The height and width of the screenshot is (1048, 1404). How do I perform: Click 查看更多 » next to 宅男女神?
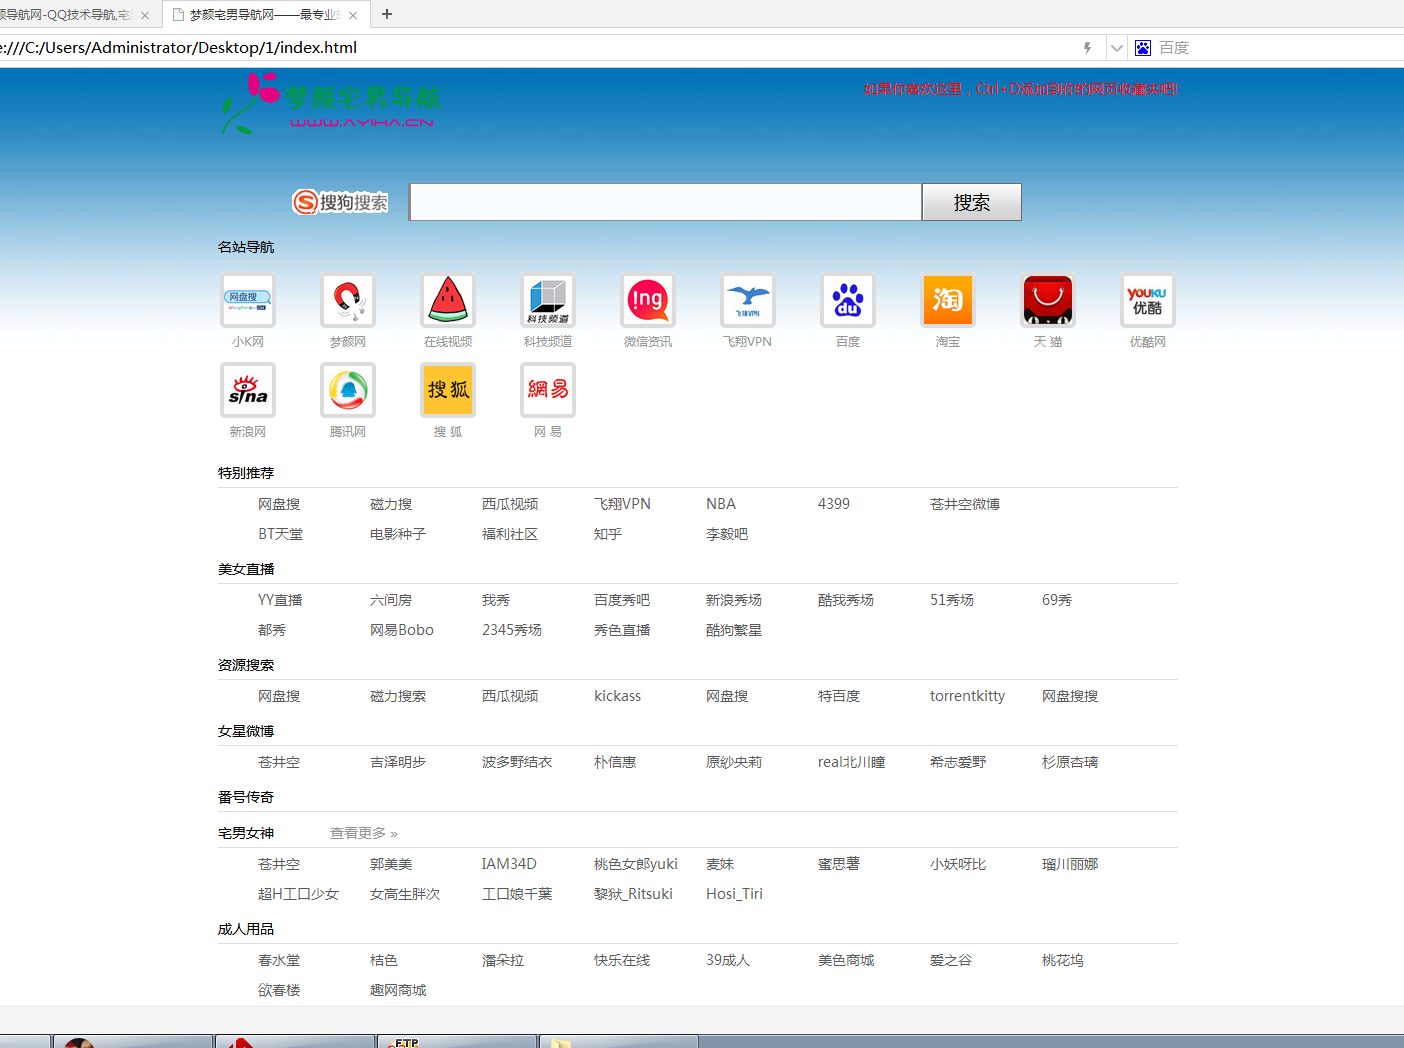[x=364, y=833]
